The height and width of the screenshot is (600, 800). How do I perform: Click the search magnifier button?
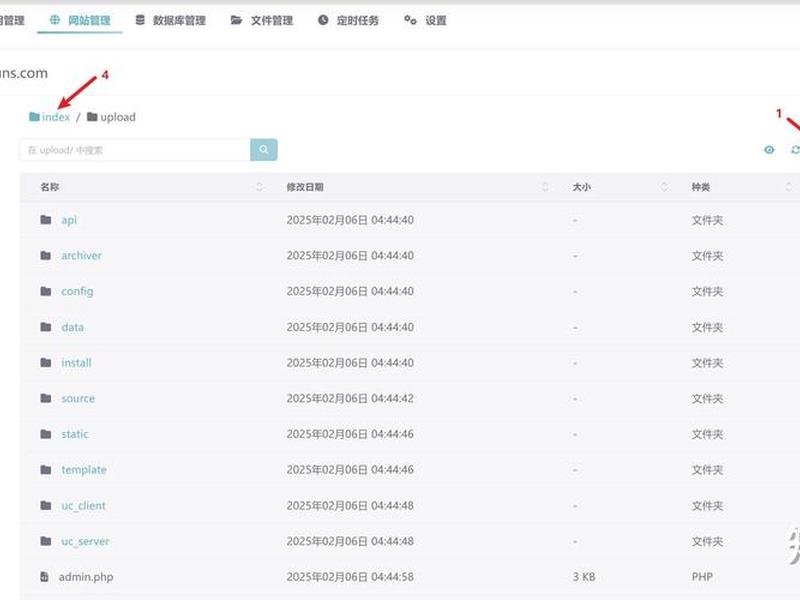264,149
